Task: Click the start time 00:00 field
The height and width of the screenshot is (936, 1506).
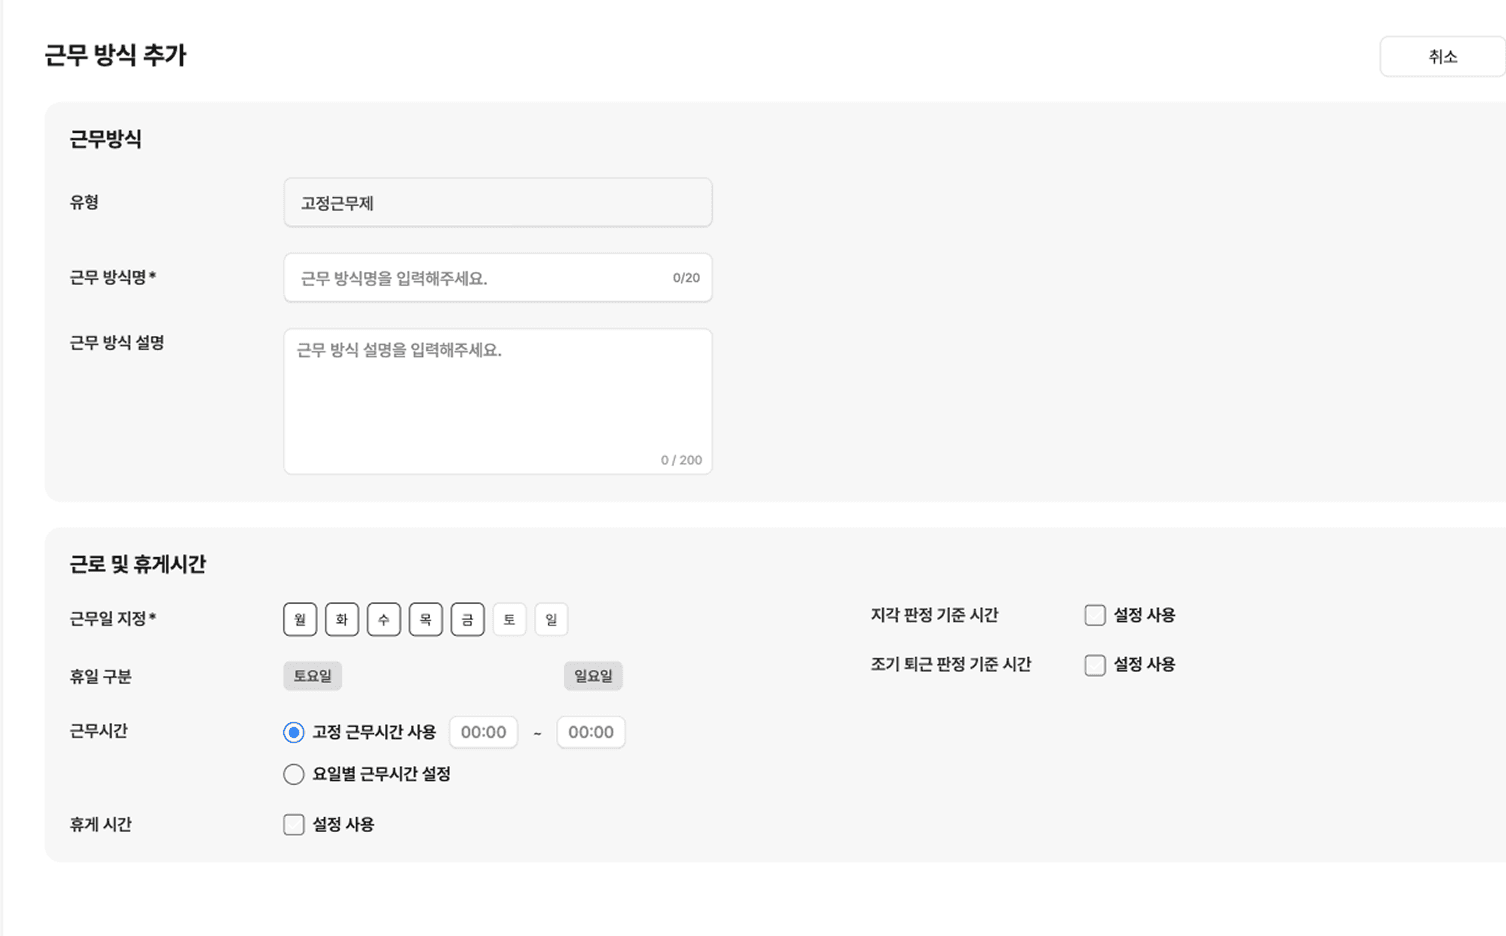Action: pyautogui.click(x=483, y=732)
